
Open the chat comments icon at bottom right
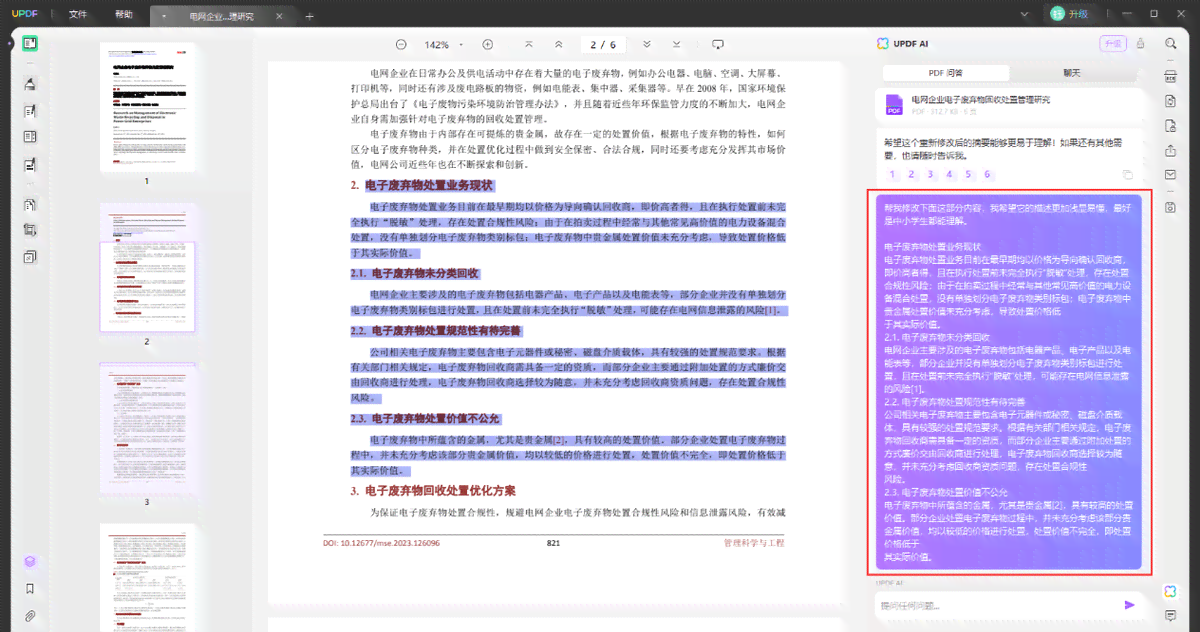coord(1170,616)
